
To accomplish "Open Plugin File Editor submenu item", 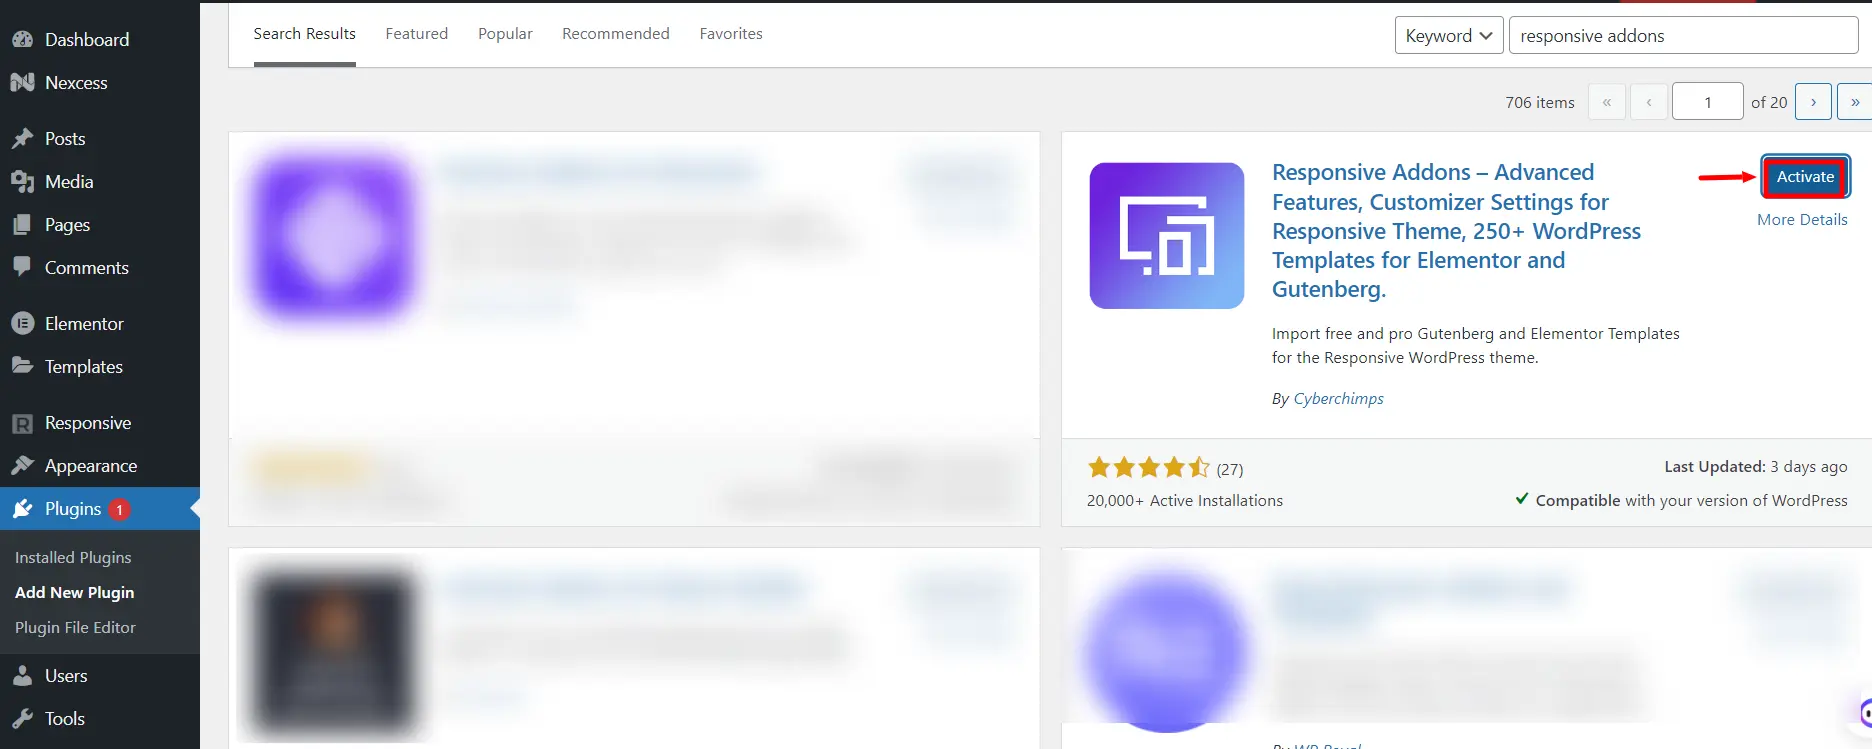I will (x=75, y=628).
